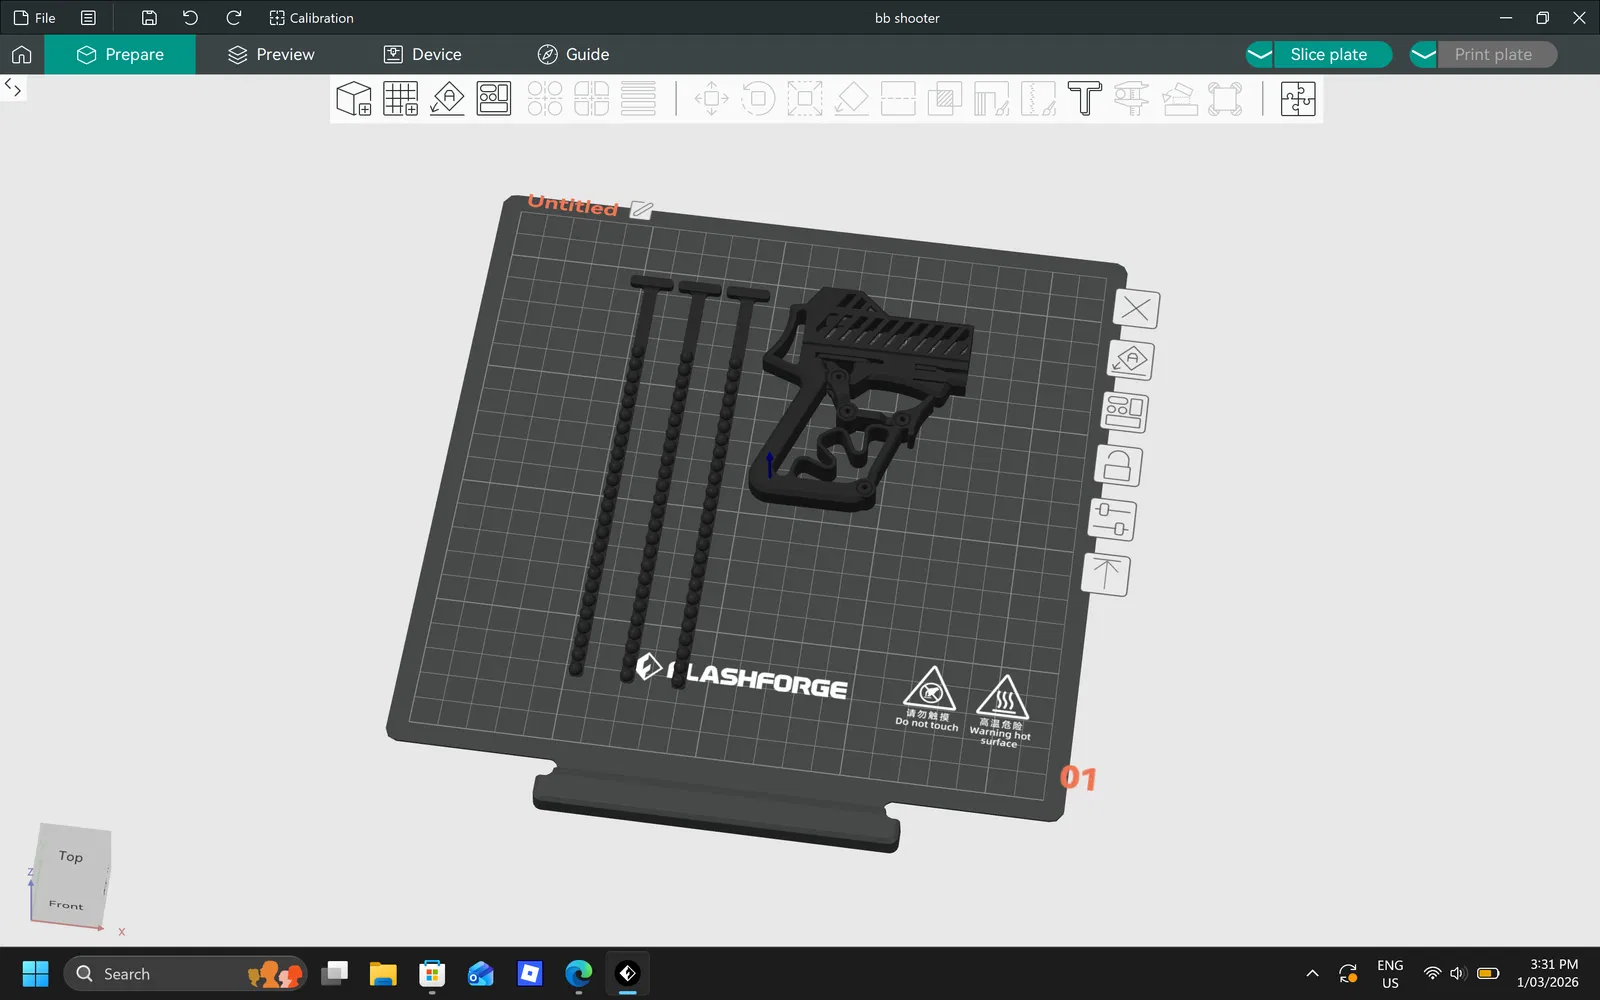Click the taskbar Search box
The image size is (1600, 1000).
[185, 974]
